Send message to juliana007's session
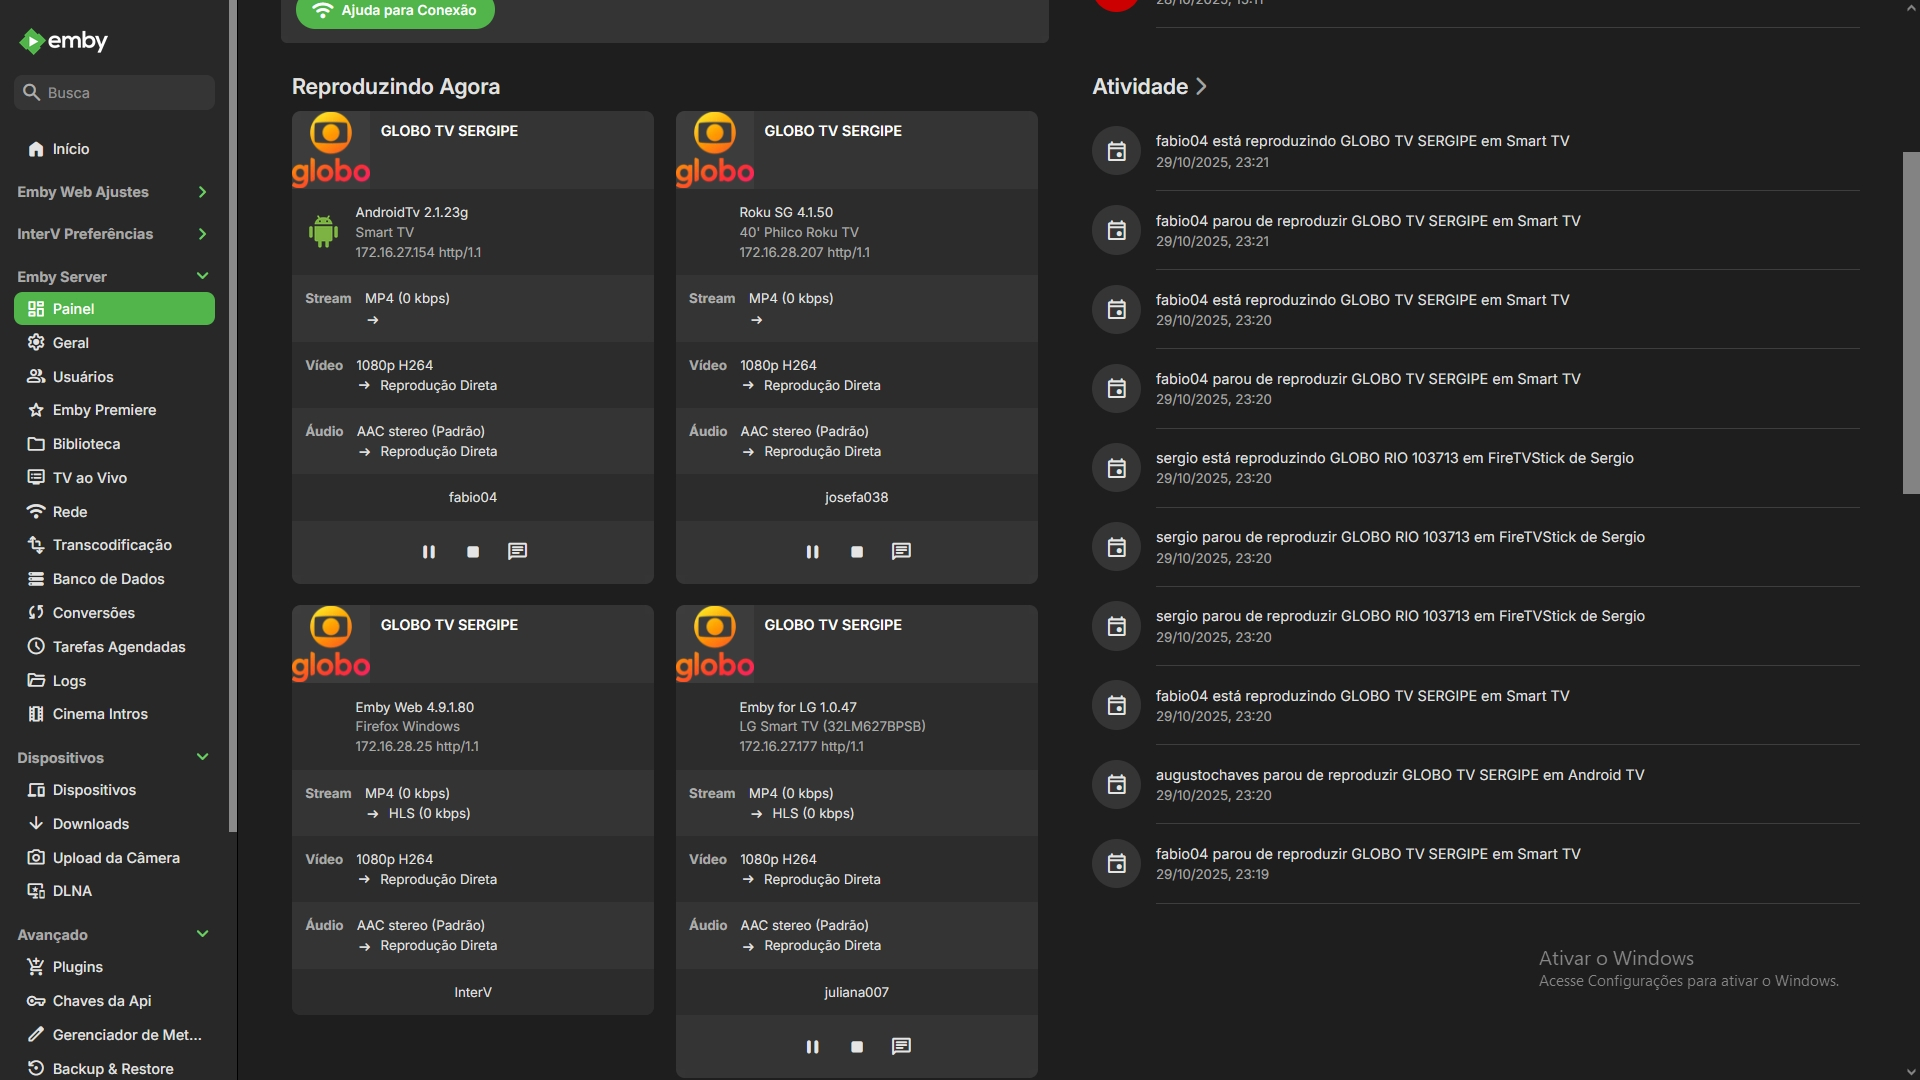This screenshot has height=1080, width=1920. (901, 1046)
